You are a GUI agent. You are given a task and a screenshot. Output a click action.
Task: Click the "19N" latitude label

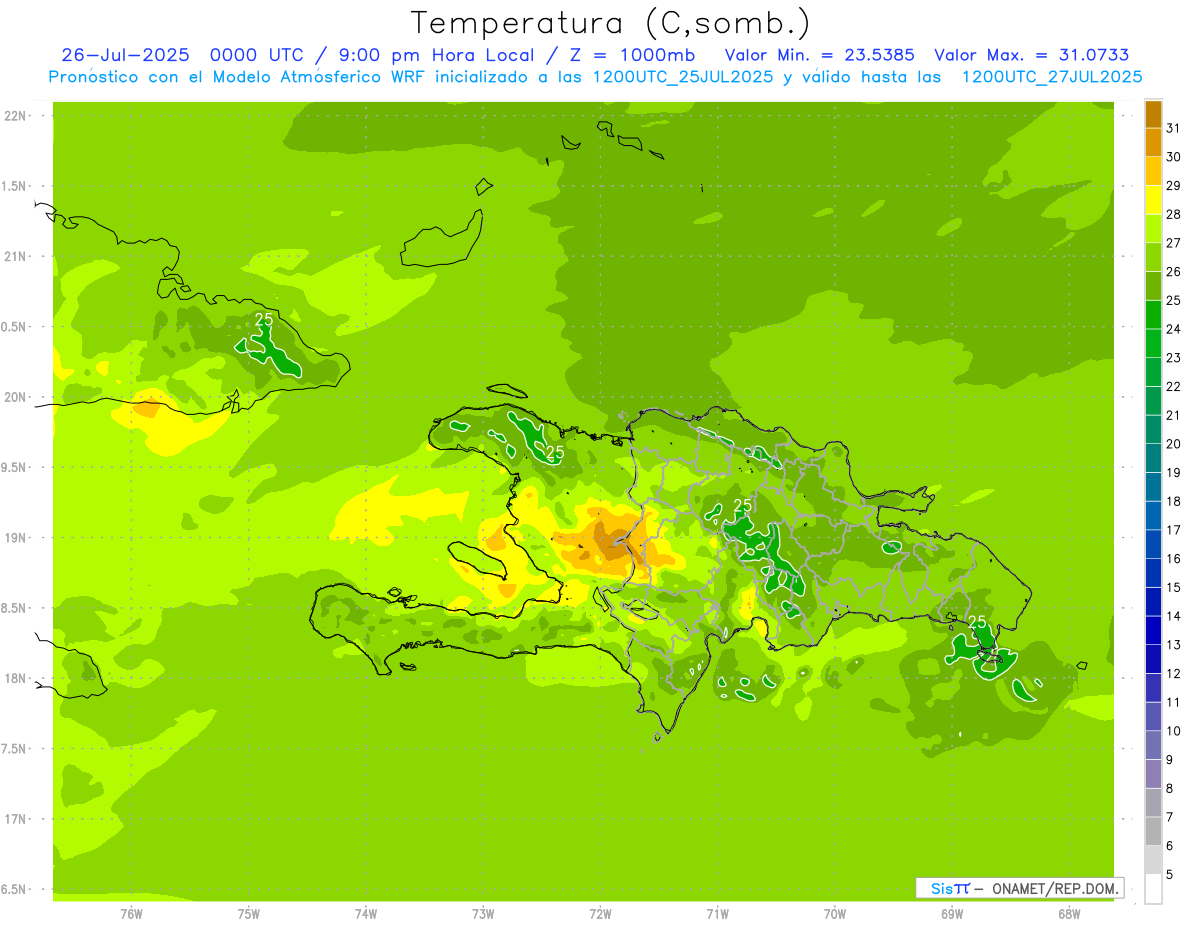15,538
